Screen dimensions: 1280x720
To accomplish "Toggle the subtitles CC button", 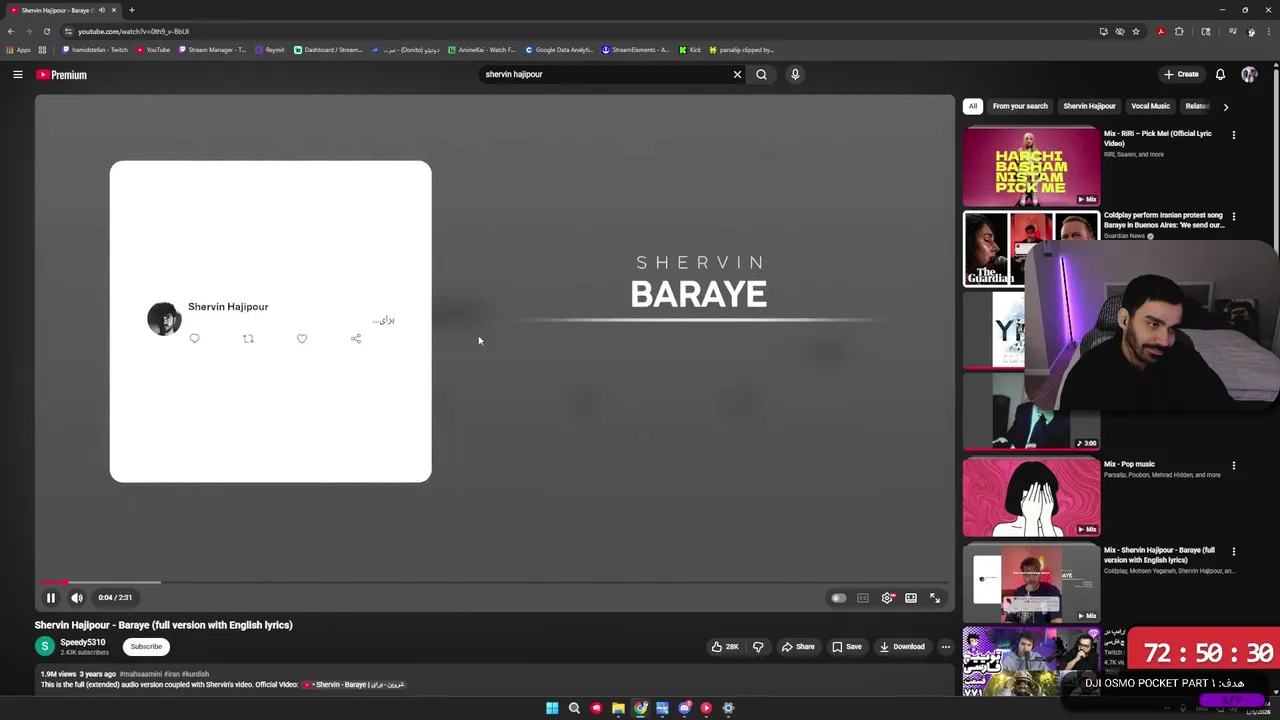I will point(863,598).
